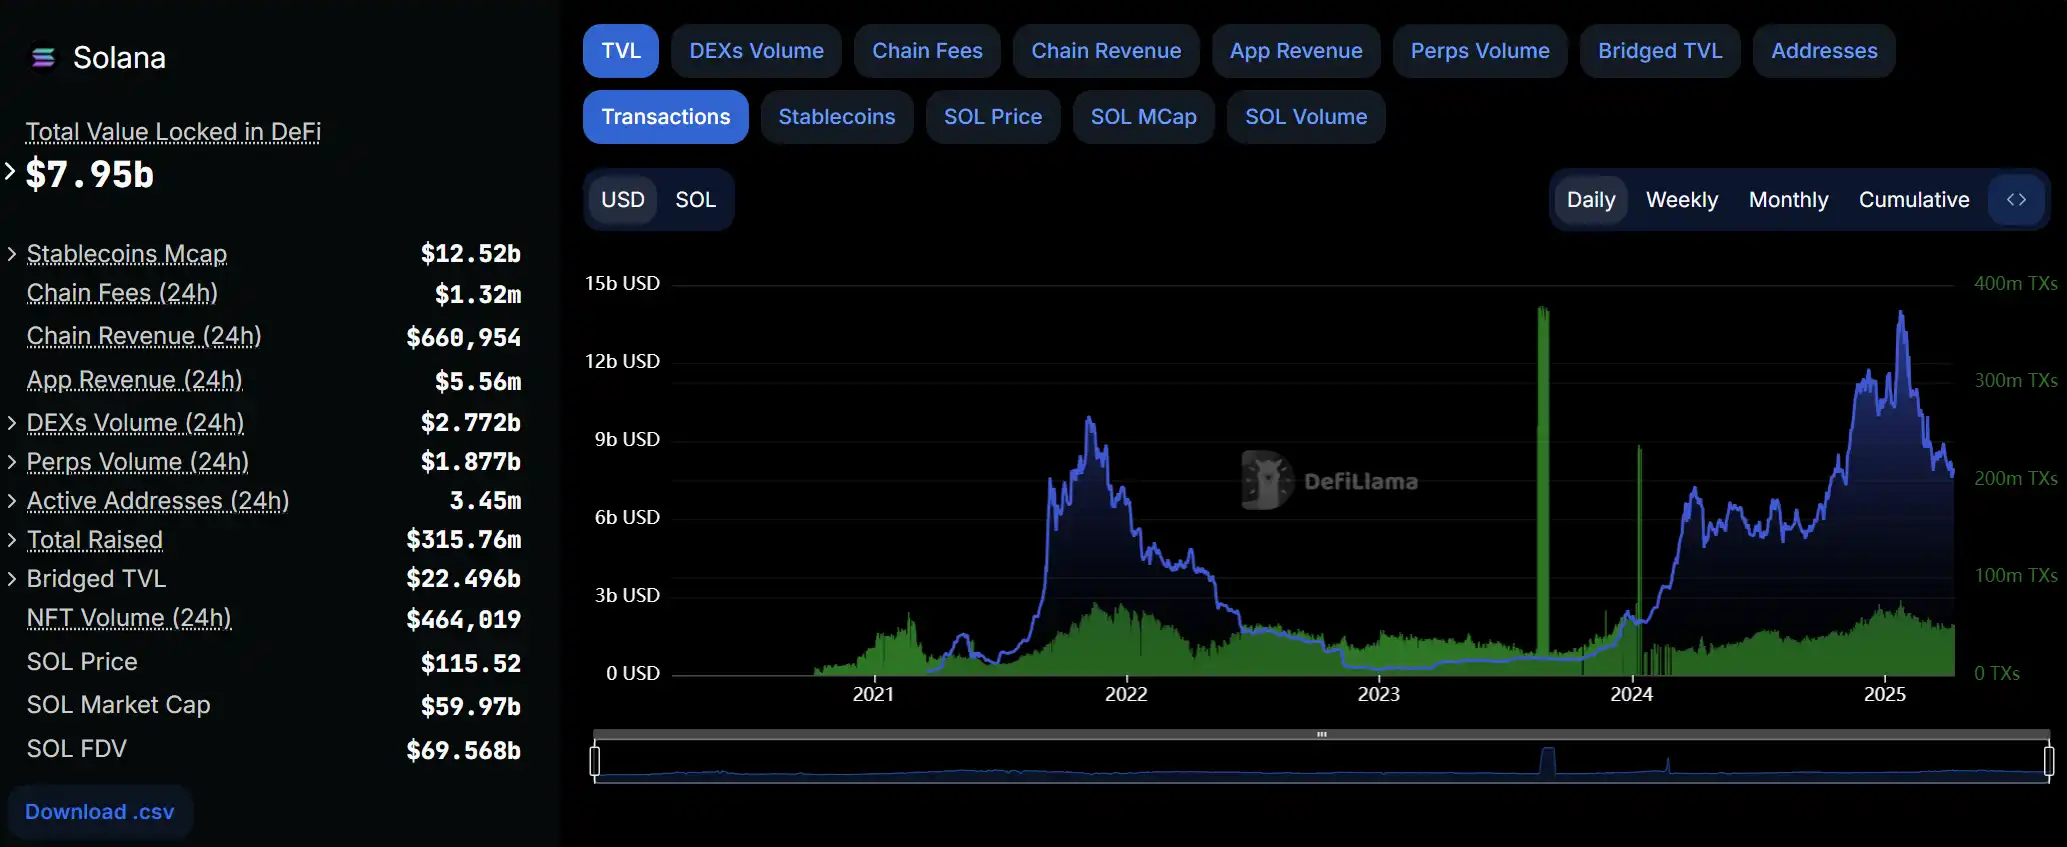This screenshot has height=847, width=2067.
Task: Grab the left range slider handle
Action: point(595,761)
